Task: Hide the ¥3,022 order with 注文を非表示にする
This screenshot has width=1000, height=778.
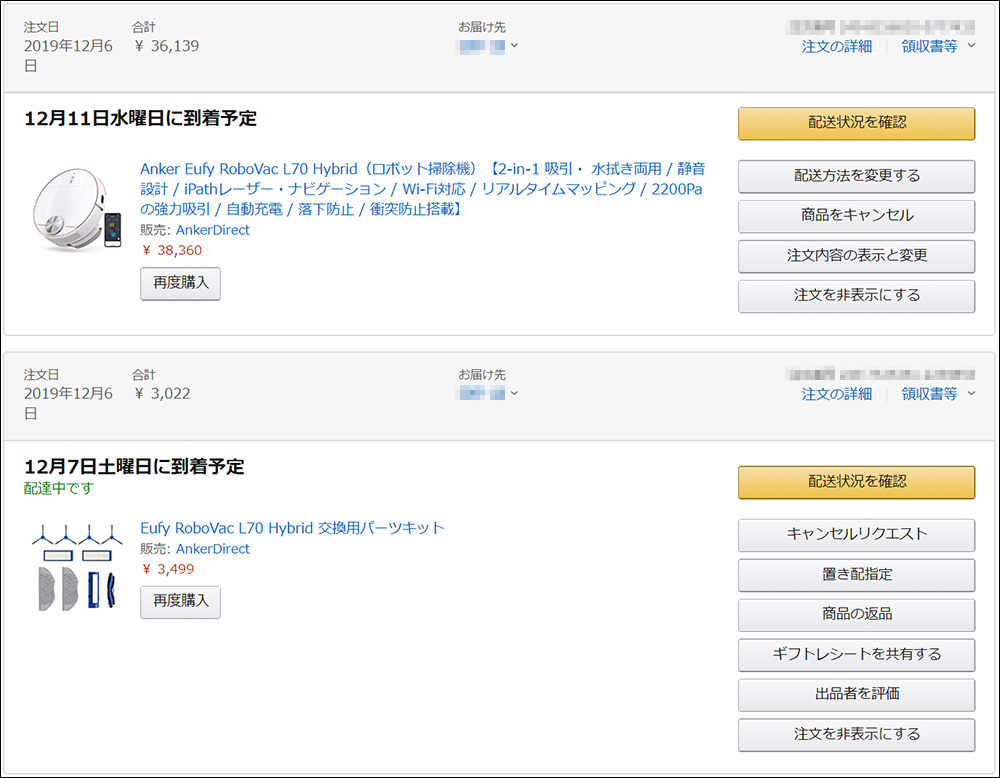Action: tap(857, 735)
